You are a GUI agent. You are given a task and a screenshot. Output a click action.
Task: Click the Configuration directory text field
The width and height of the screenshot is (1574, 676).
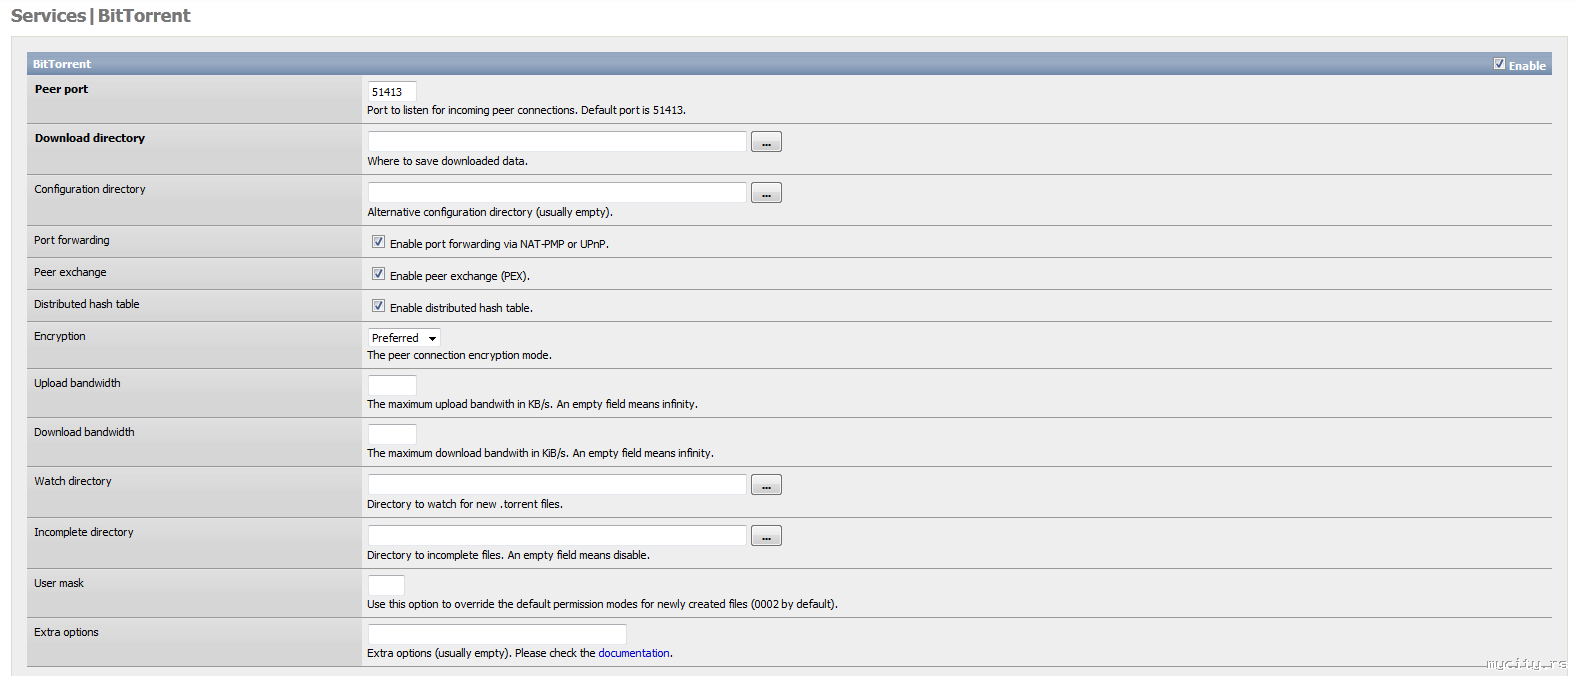557,193
